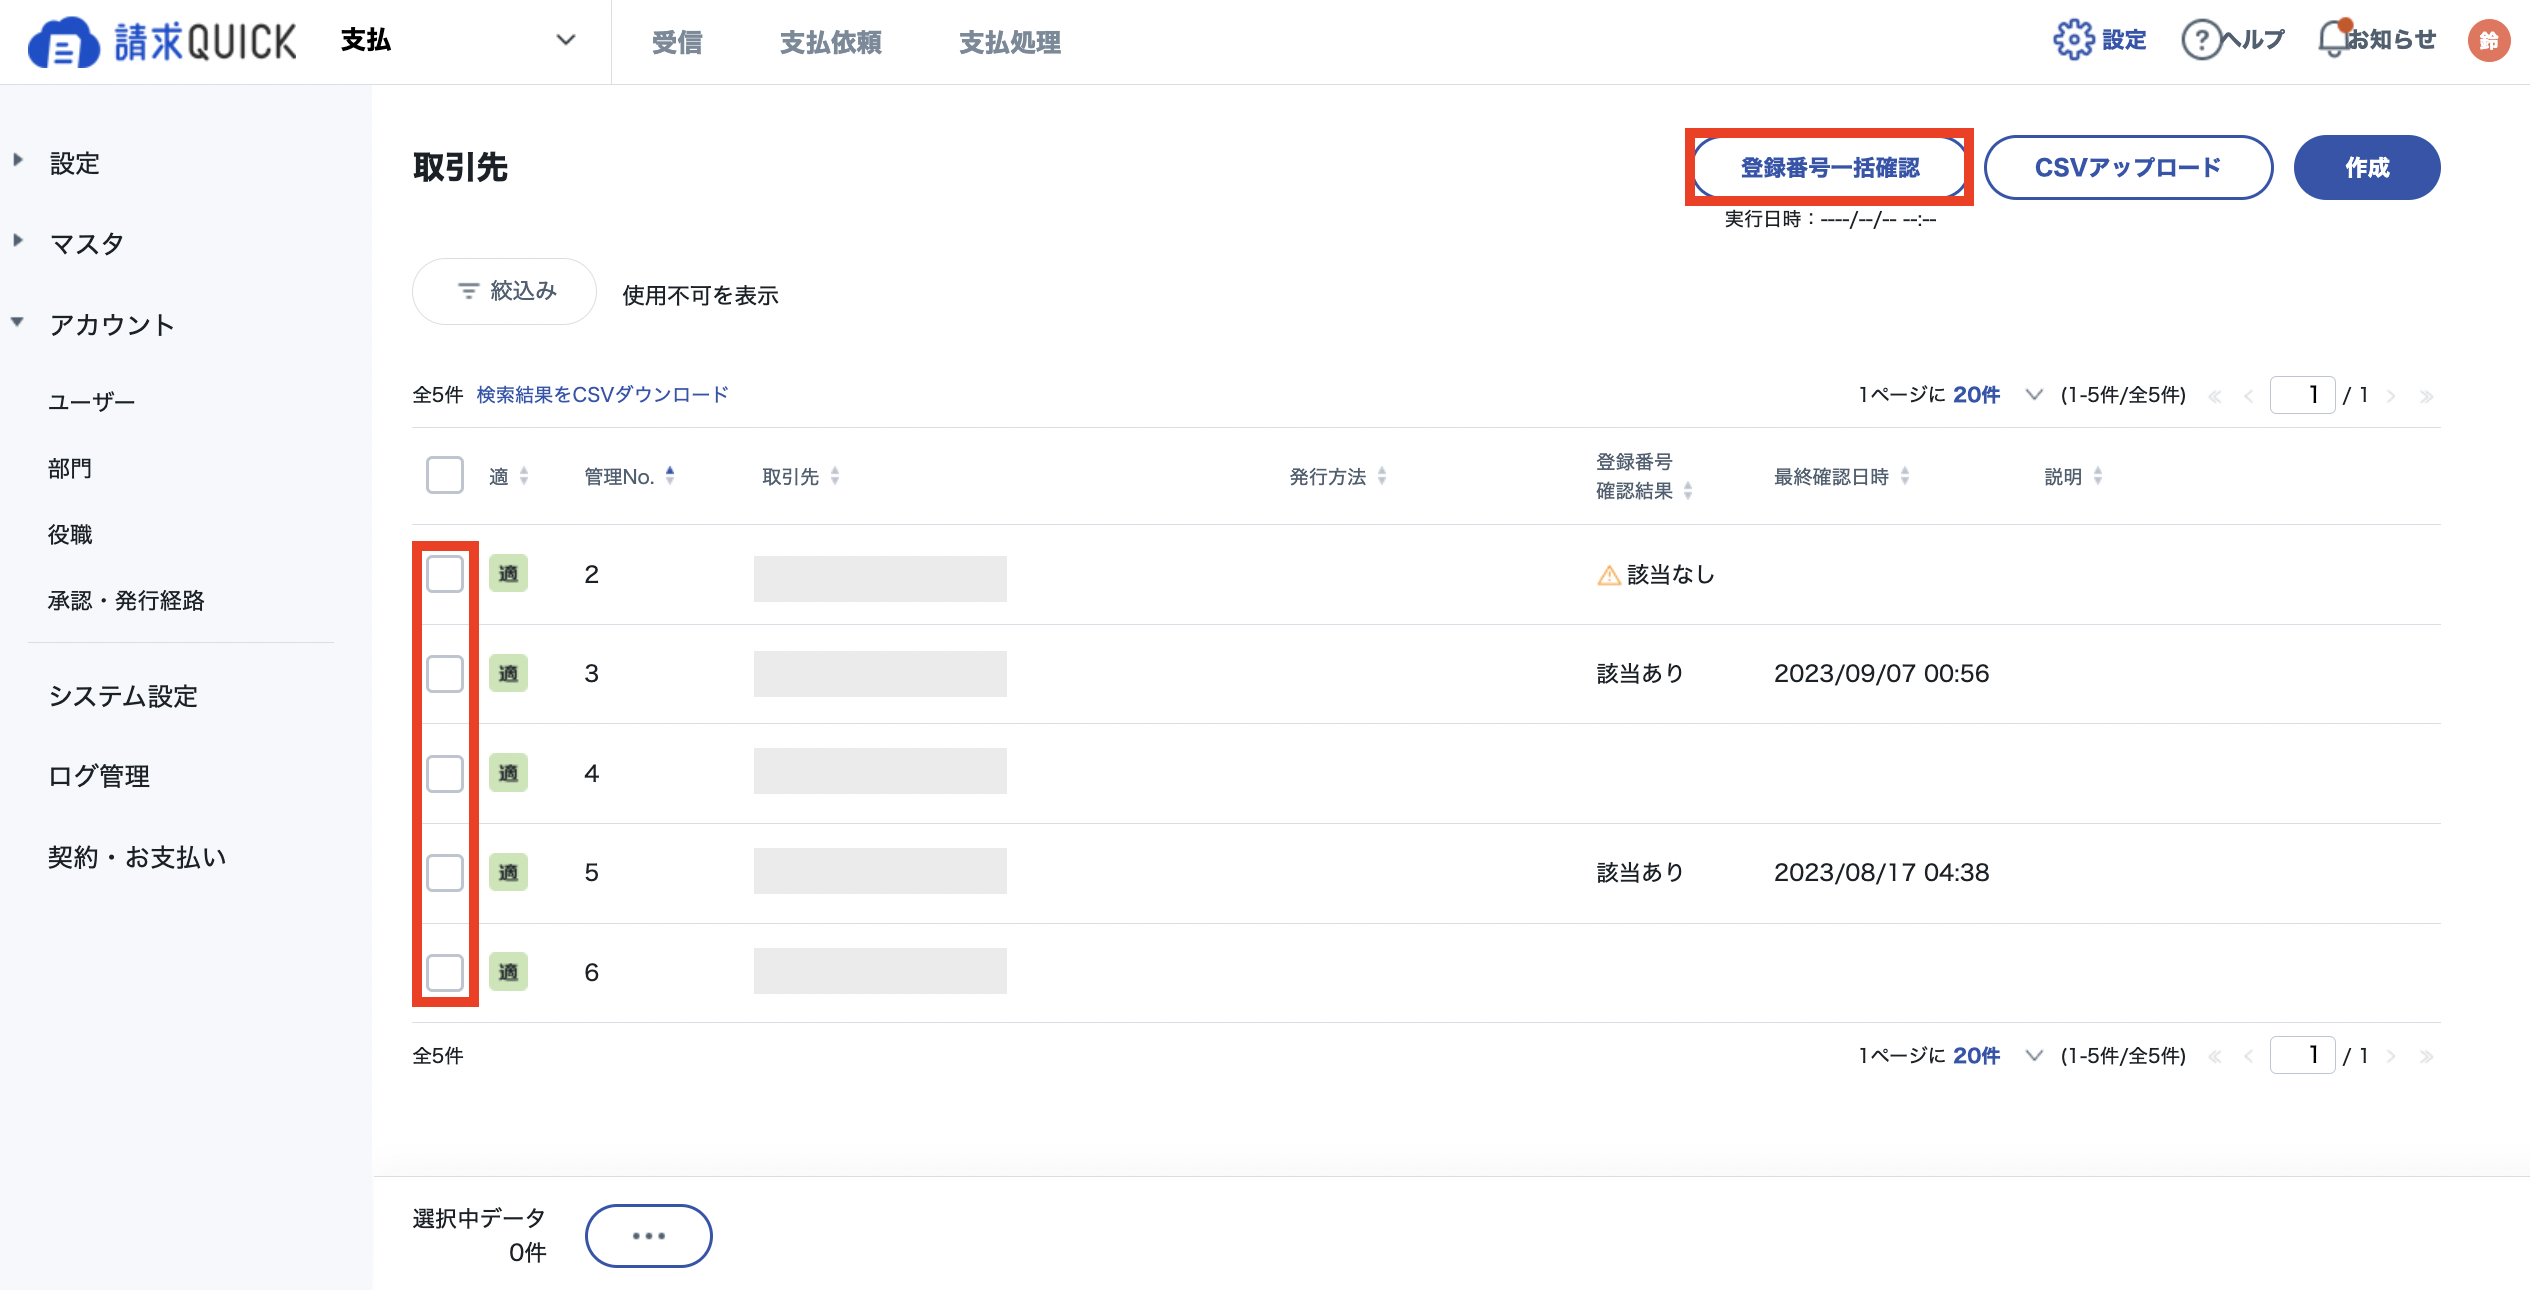The height and width of the screenshot is (1290, 2530).
Task: Open the settings gear icon in header
Action: point(2073,40)
